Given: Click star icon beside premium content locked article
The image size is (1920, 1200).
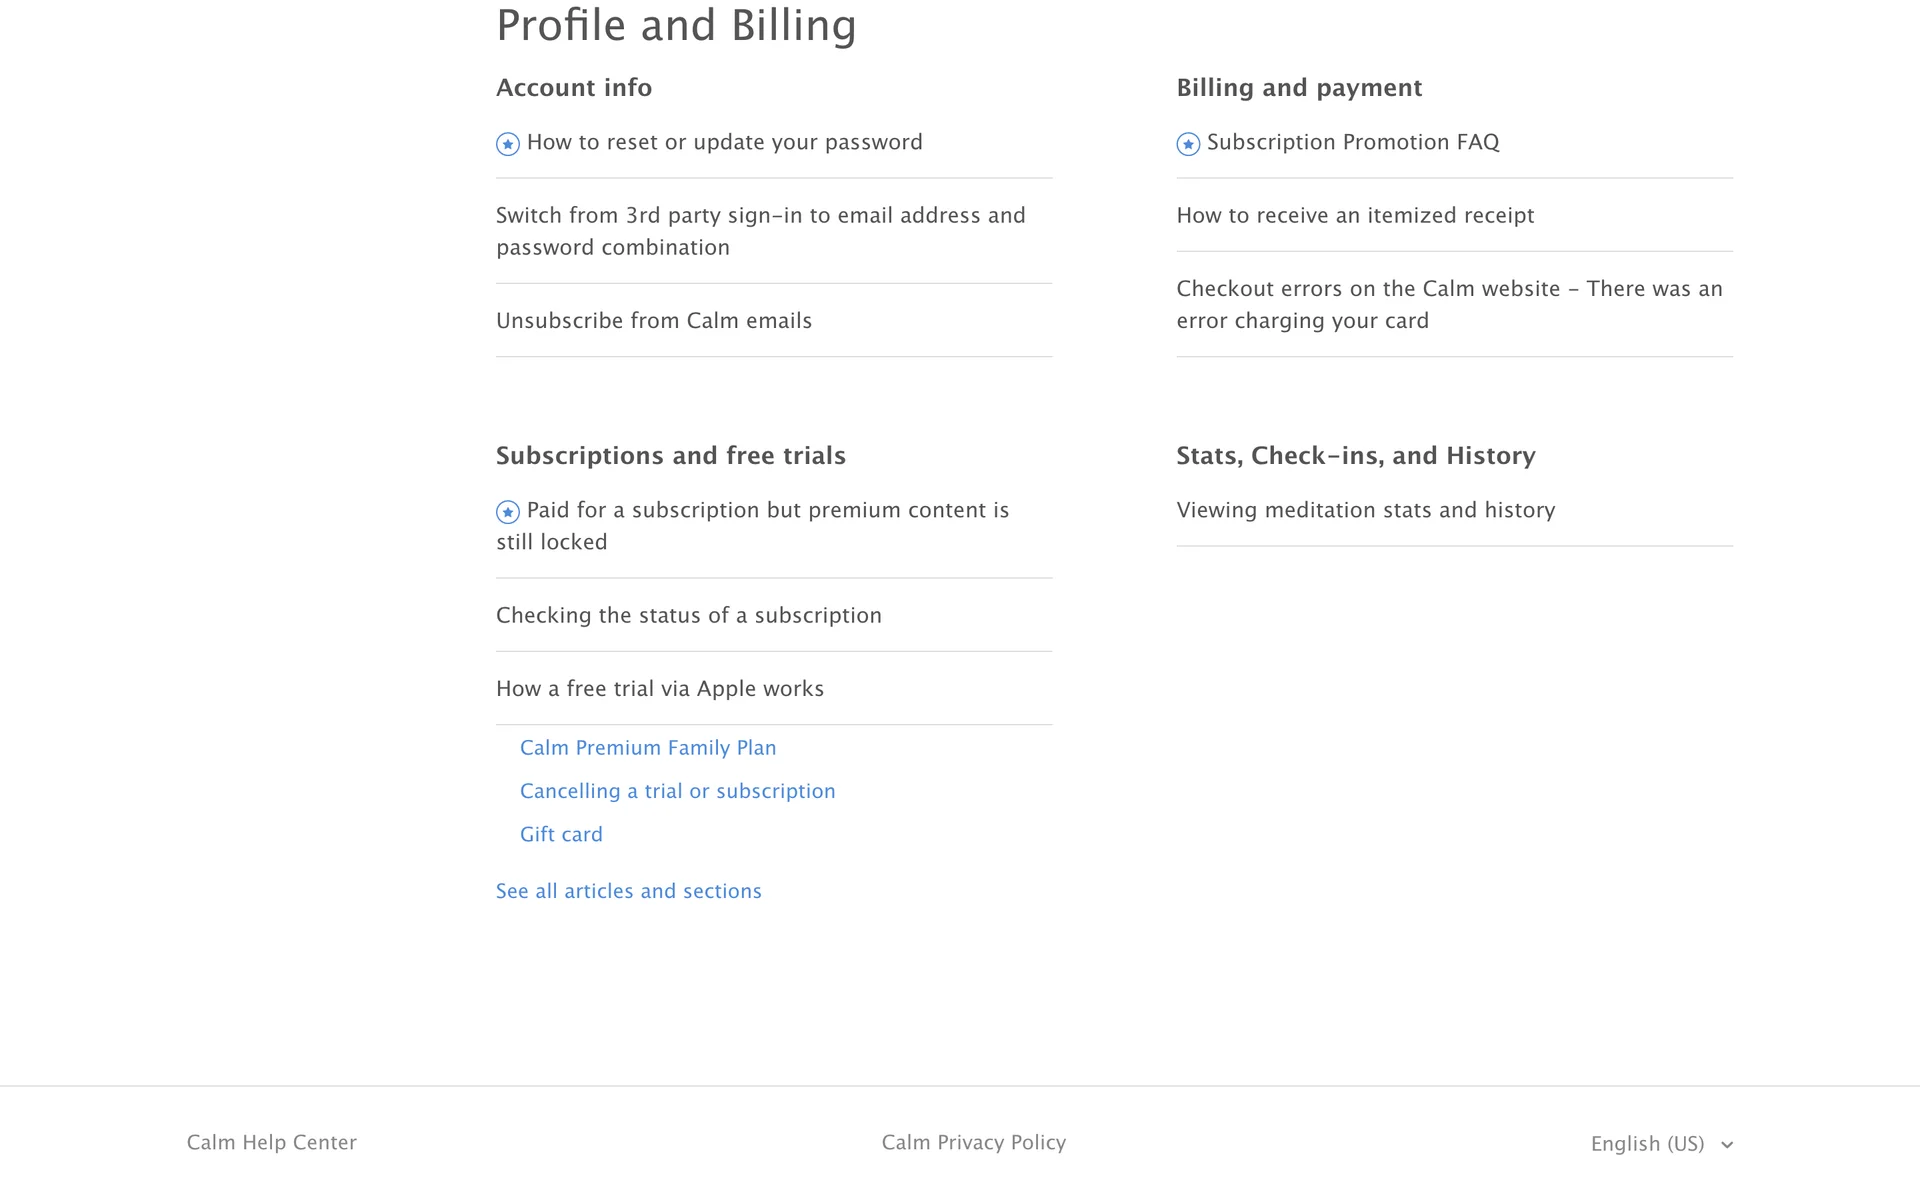Looking at the screenshot, I should [508, 512].
